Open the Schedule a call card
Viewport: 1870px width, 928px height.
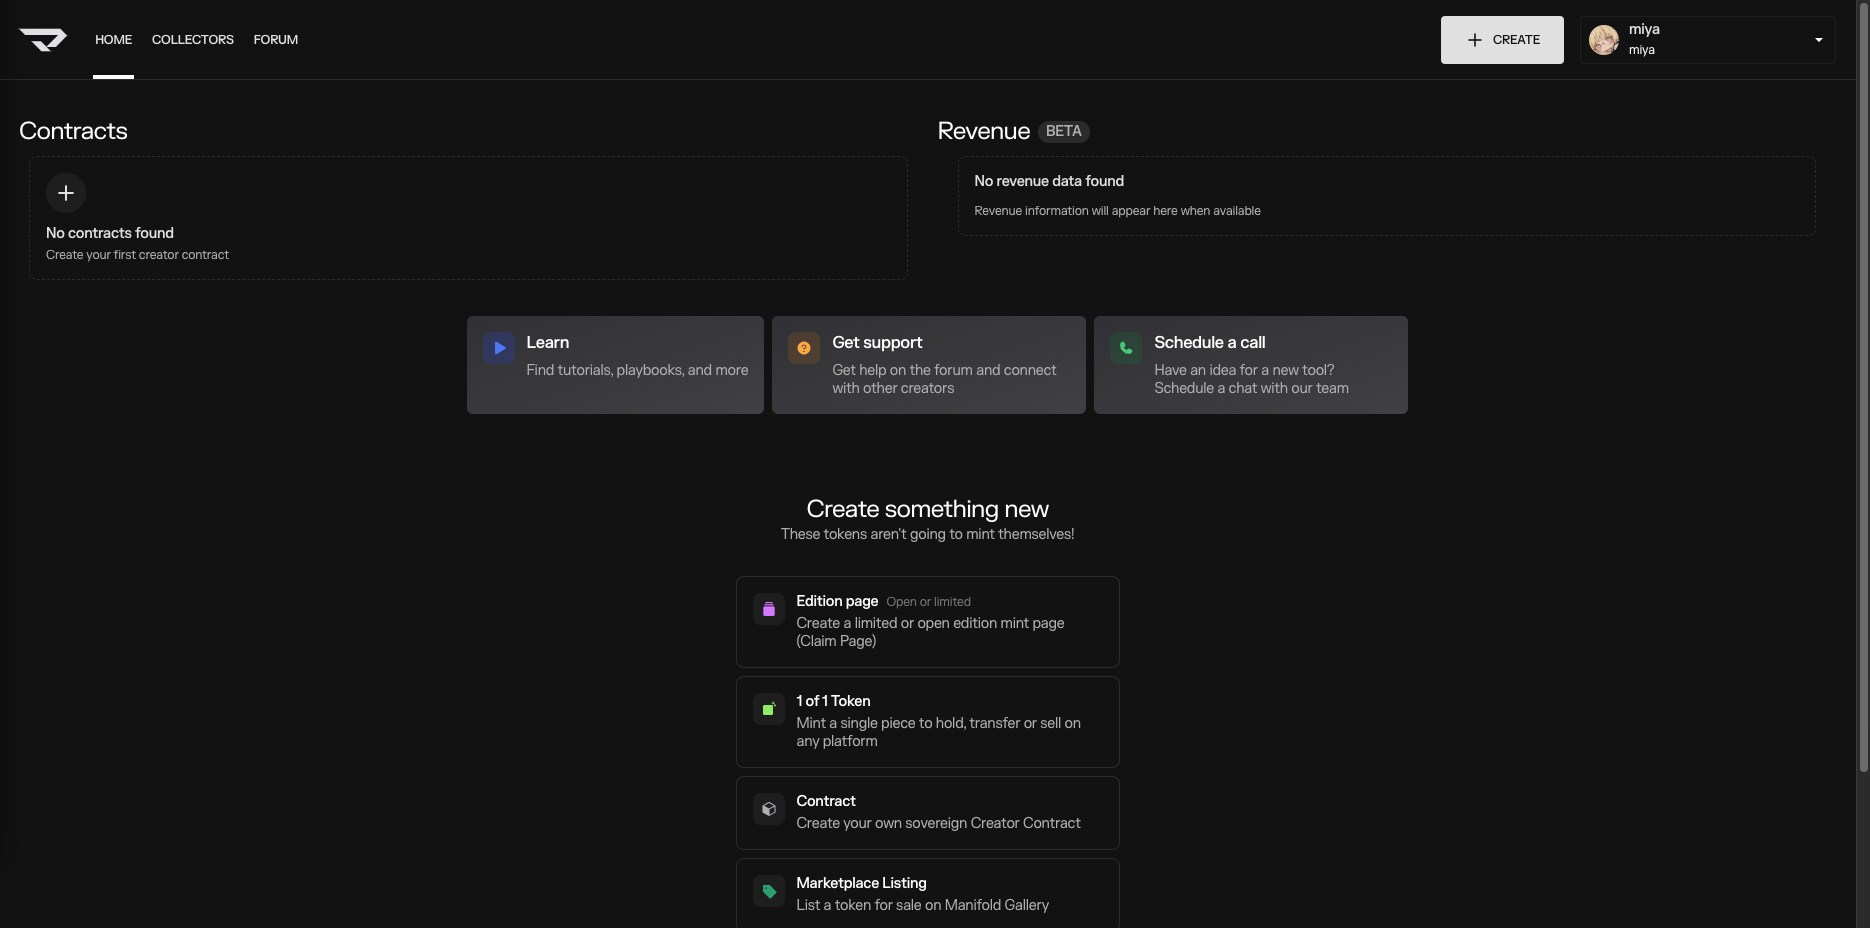[x=1250, y=365]
